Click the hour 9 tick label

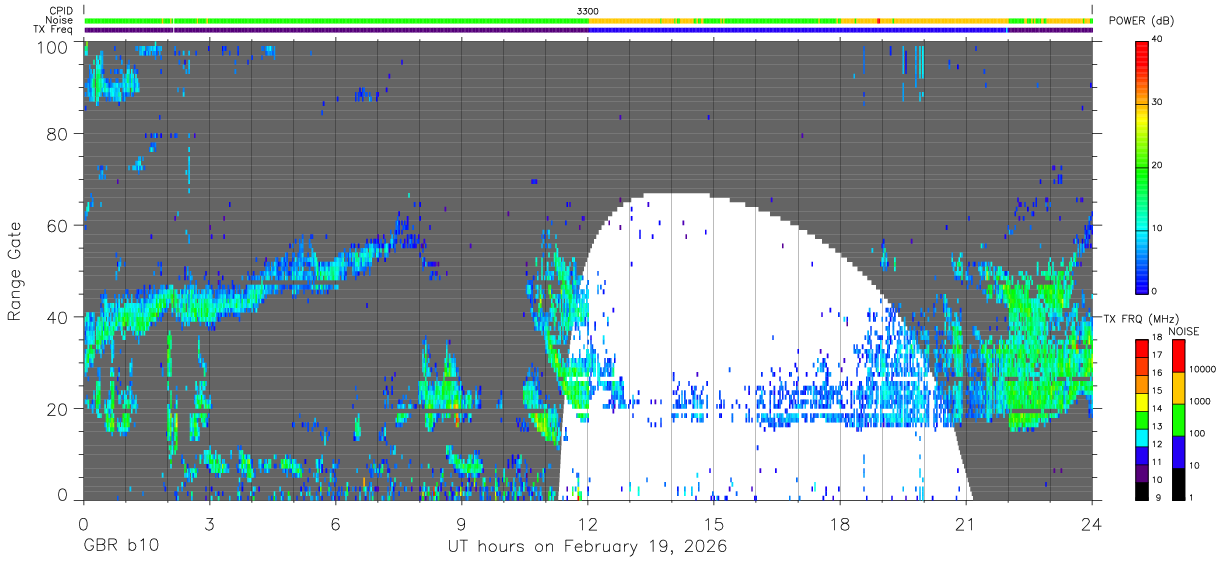pyautogui.click(x=461, y=523)
